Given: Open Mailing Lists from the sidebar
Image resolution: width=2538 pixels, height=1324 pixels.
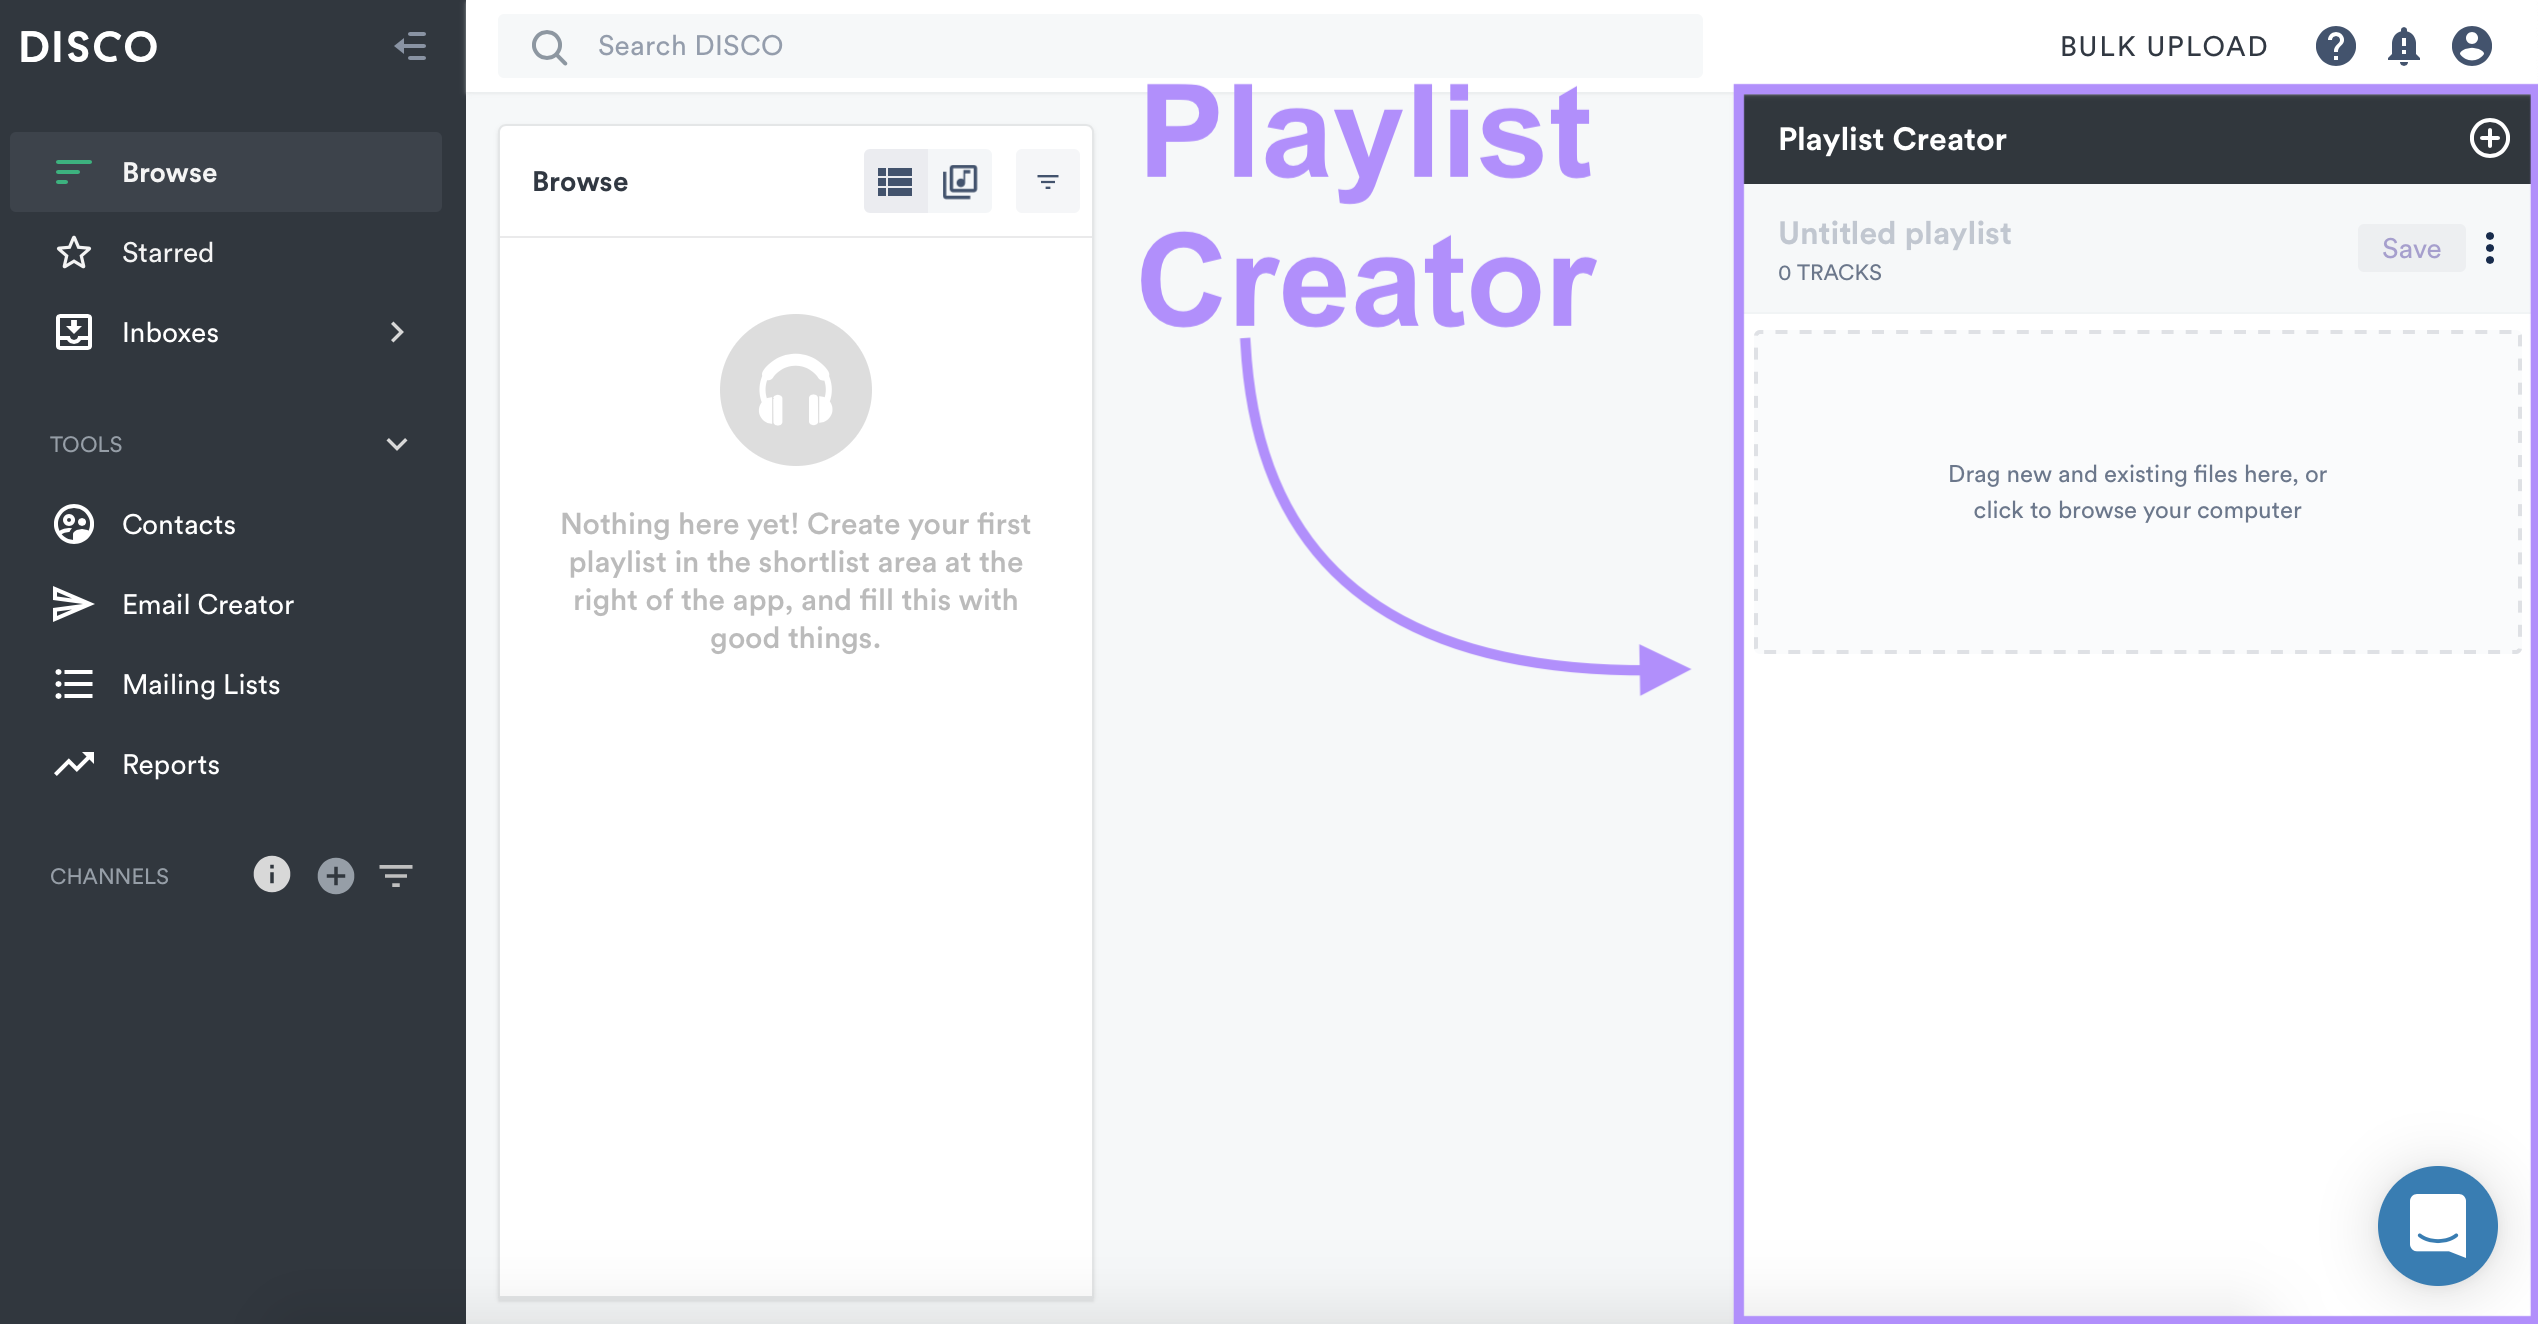Looking at the screenshot, I should [201, 684].
